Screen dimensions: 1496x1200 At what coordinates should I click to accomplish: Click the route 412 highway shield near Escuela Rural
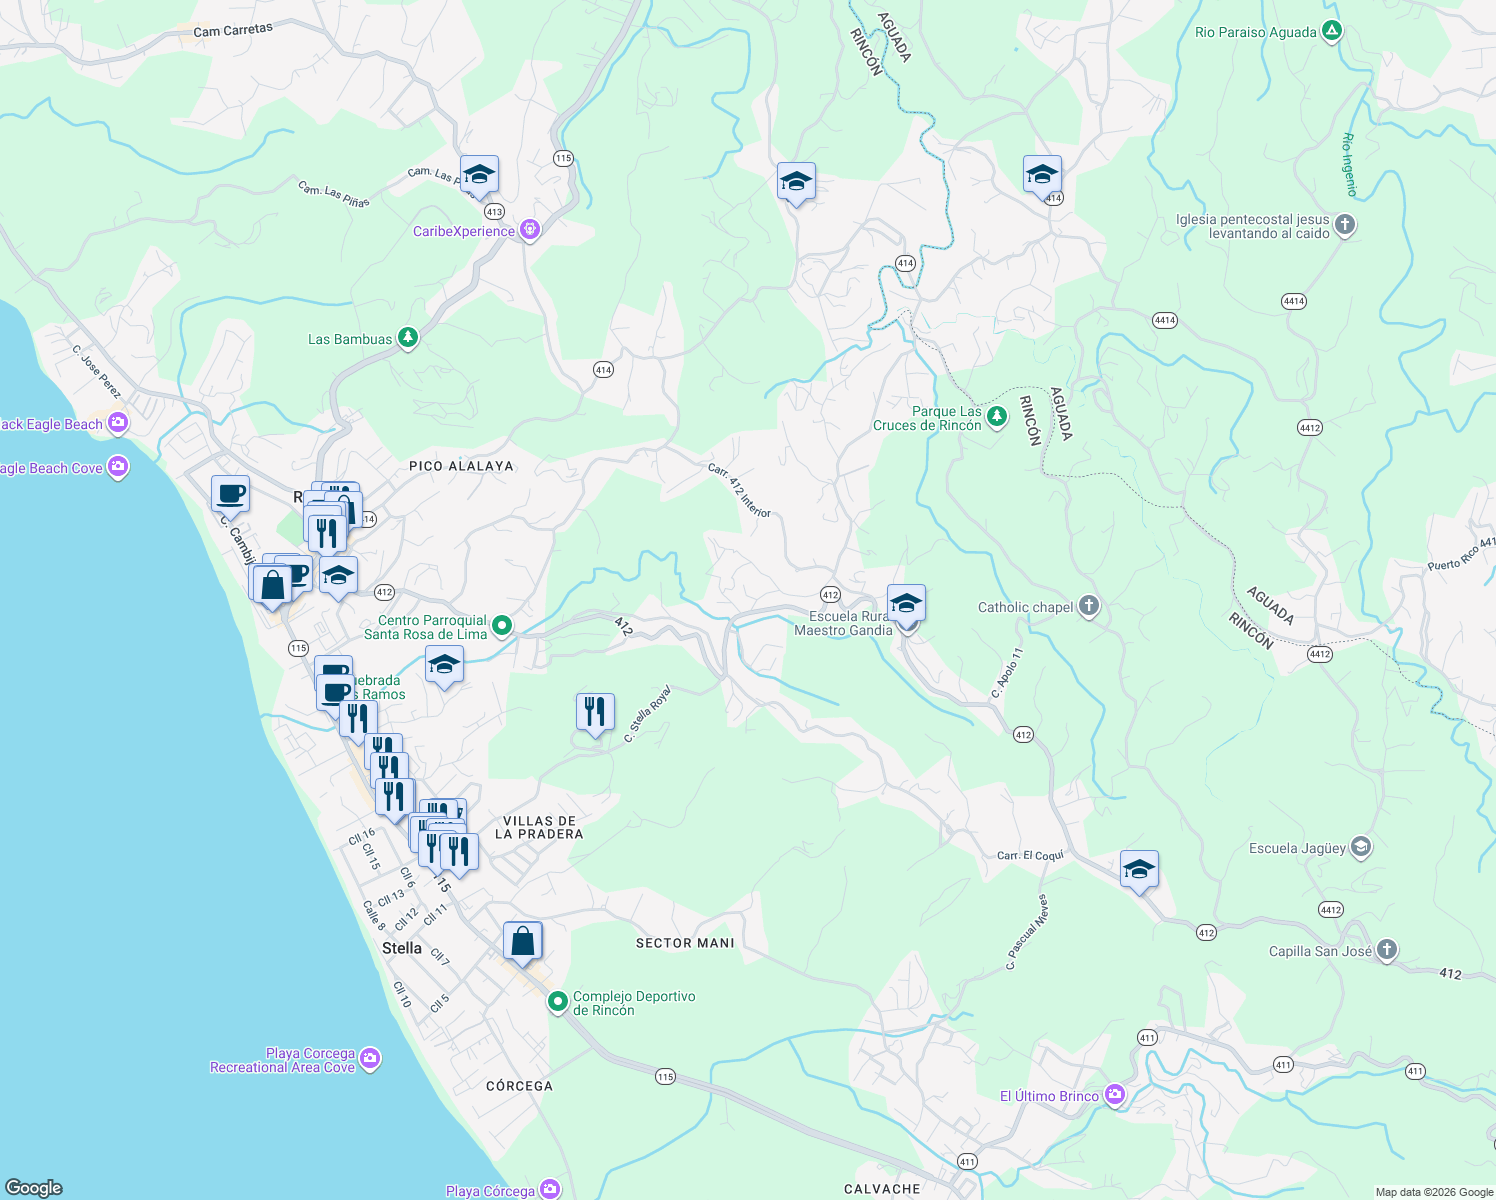828,594
